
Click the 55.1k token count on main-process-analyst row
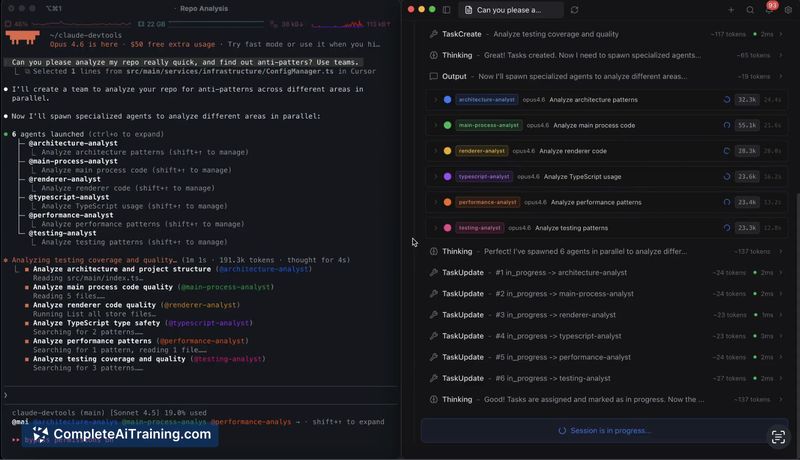coord(747,125)
